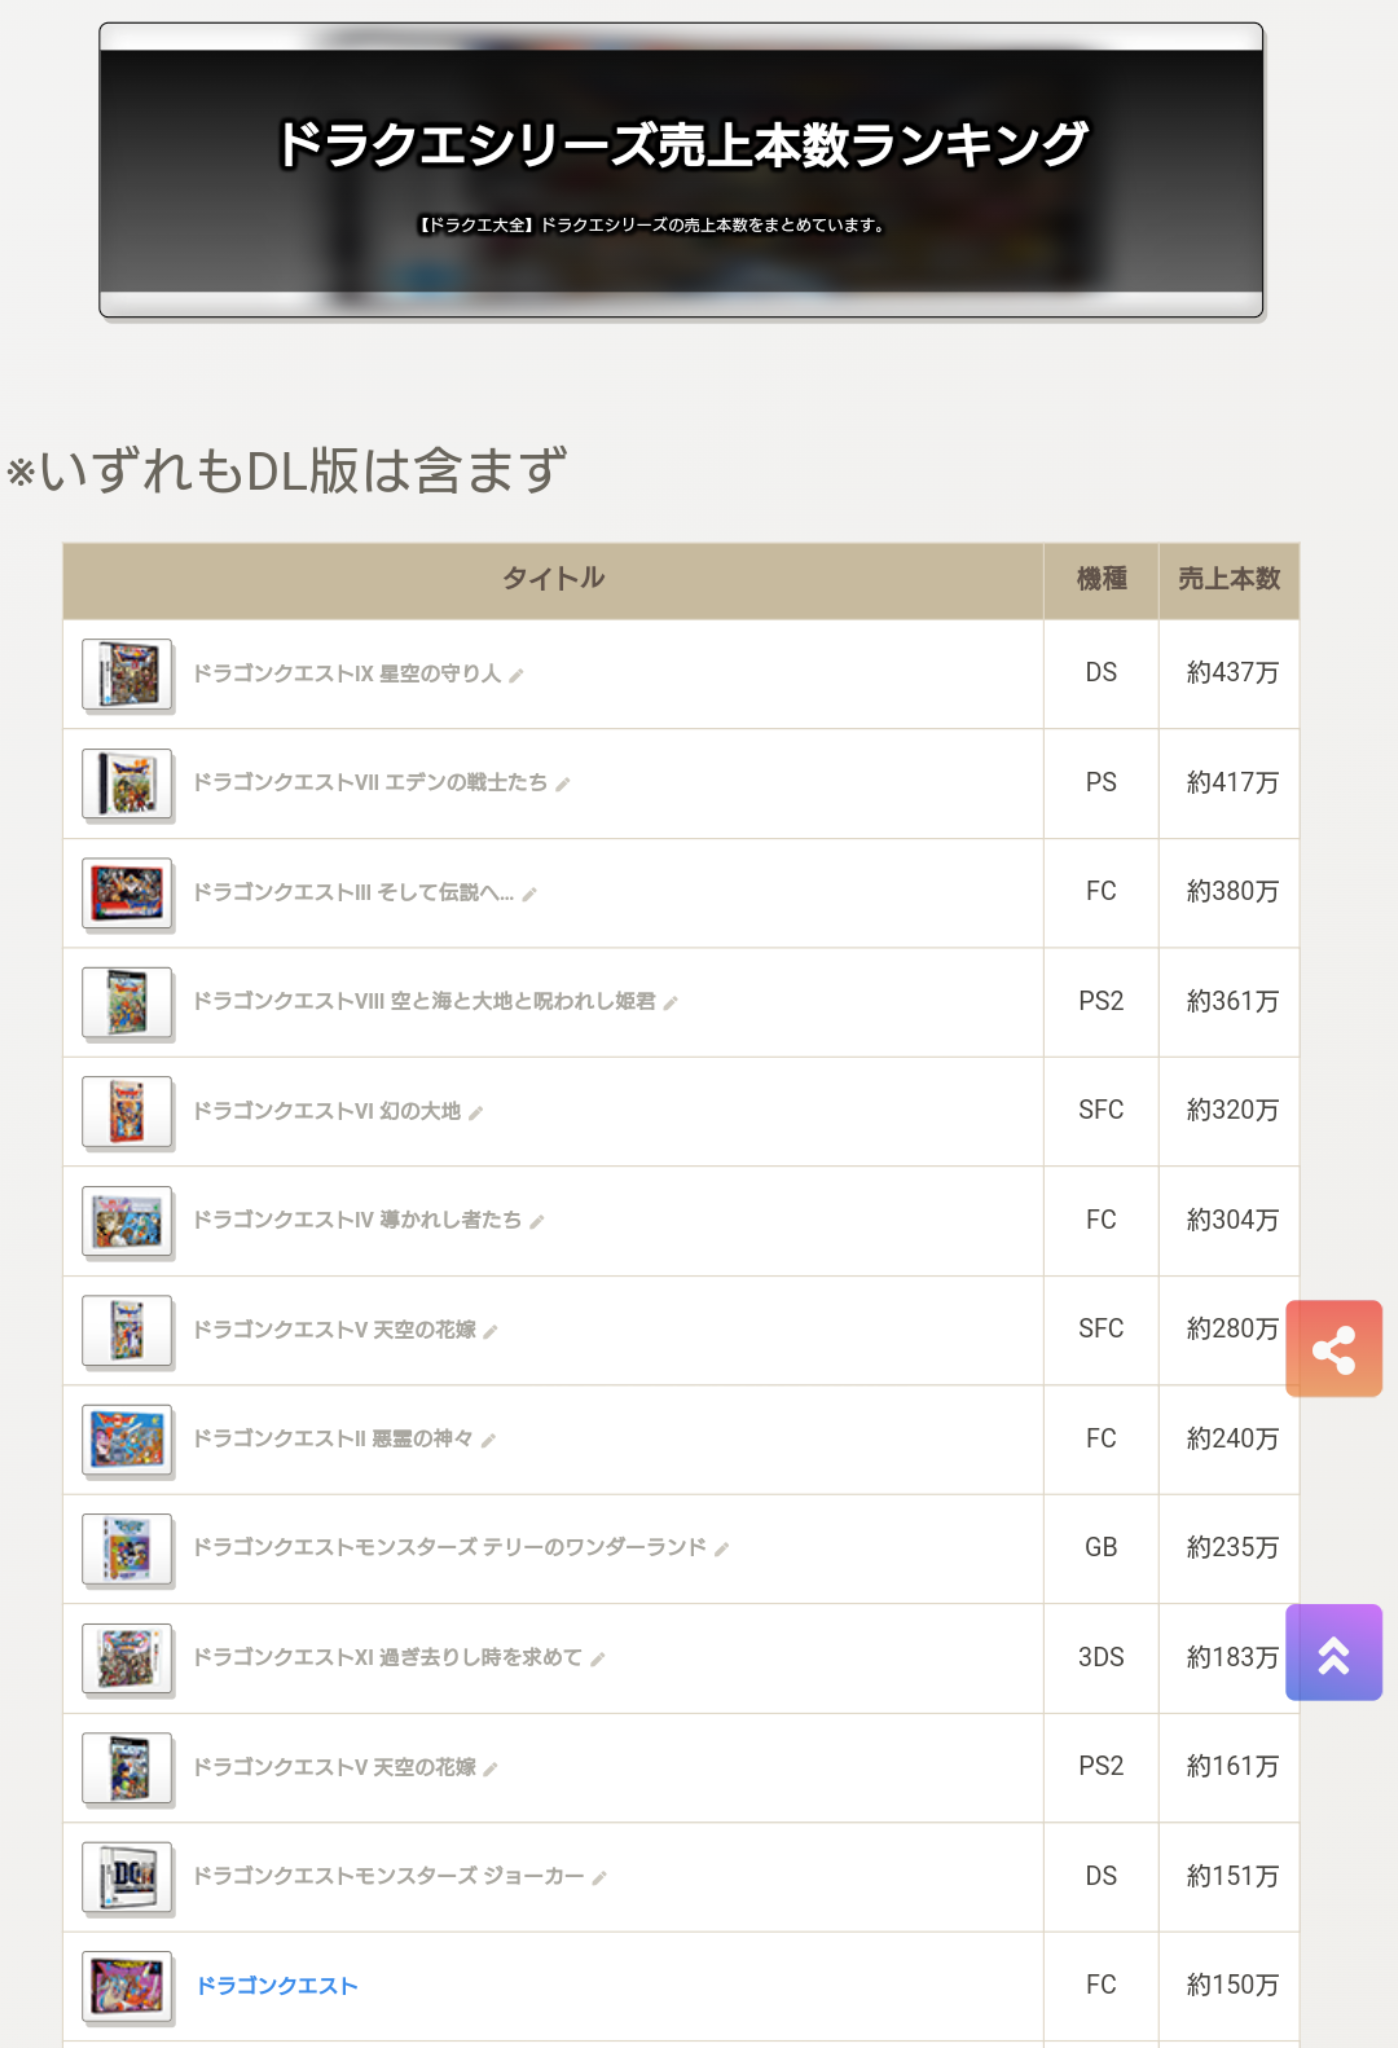Click the 約437万 sales cell
The height and width of the screenshot is (2048, 1398).
pyautogui.click(x=1229, y=673)
